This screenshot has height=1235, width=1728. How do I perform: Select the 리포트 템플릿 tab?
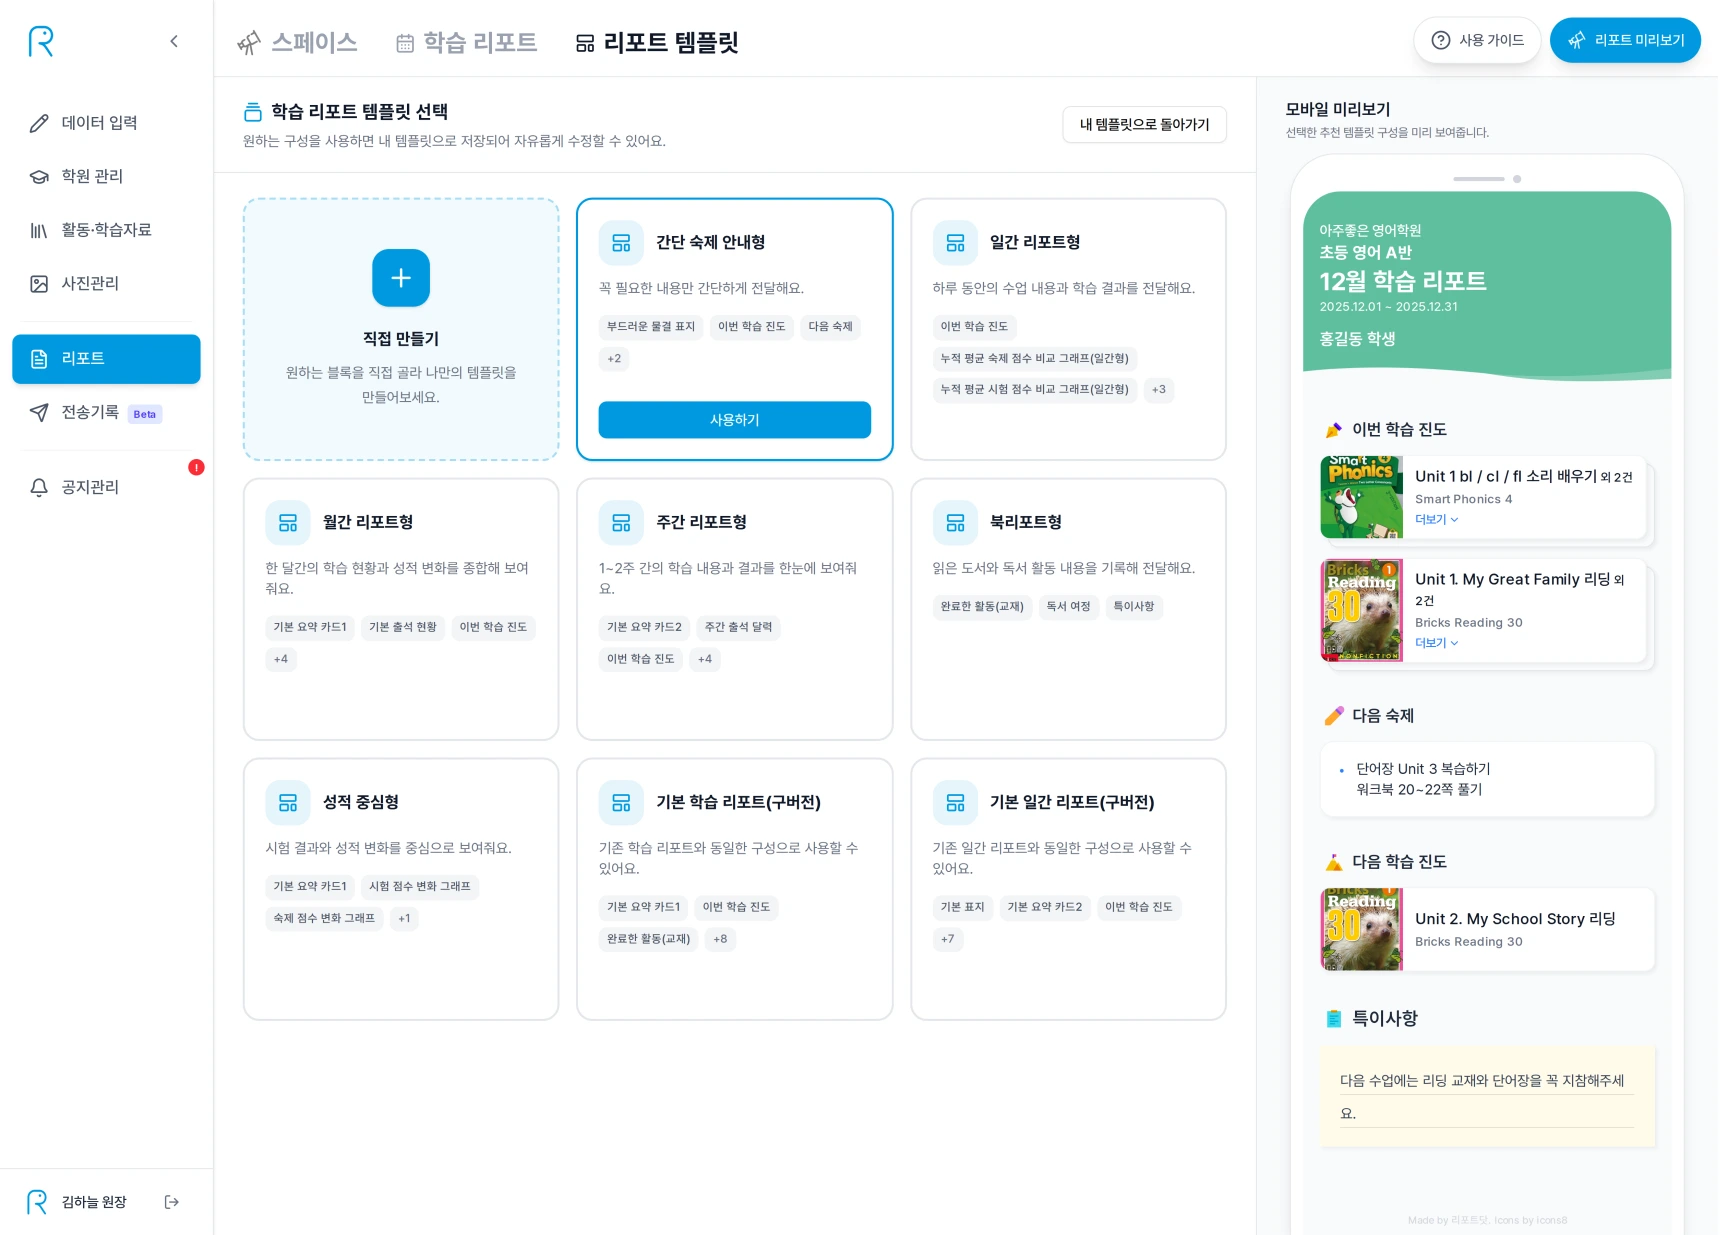pos(657,42)
